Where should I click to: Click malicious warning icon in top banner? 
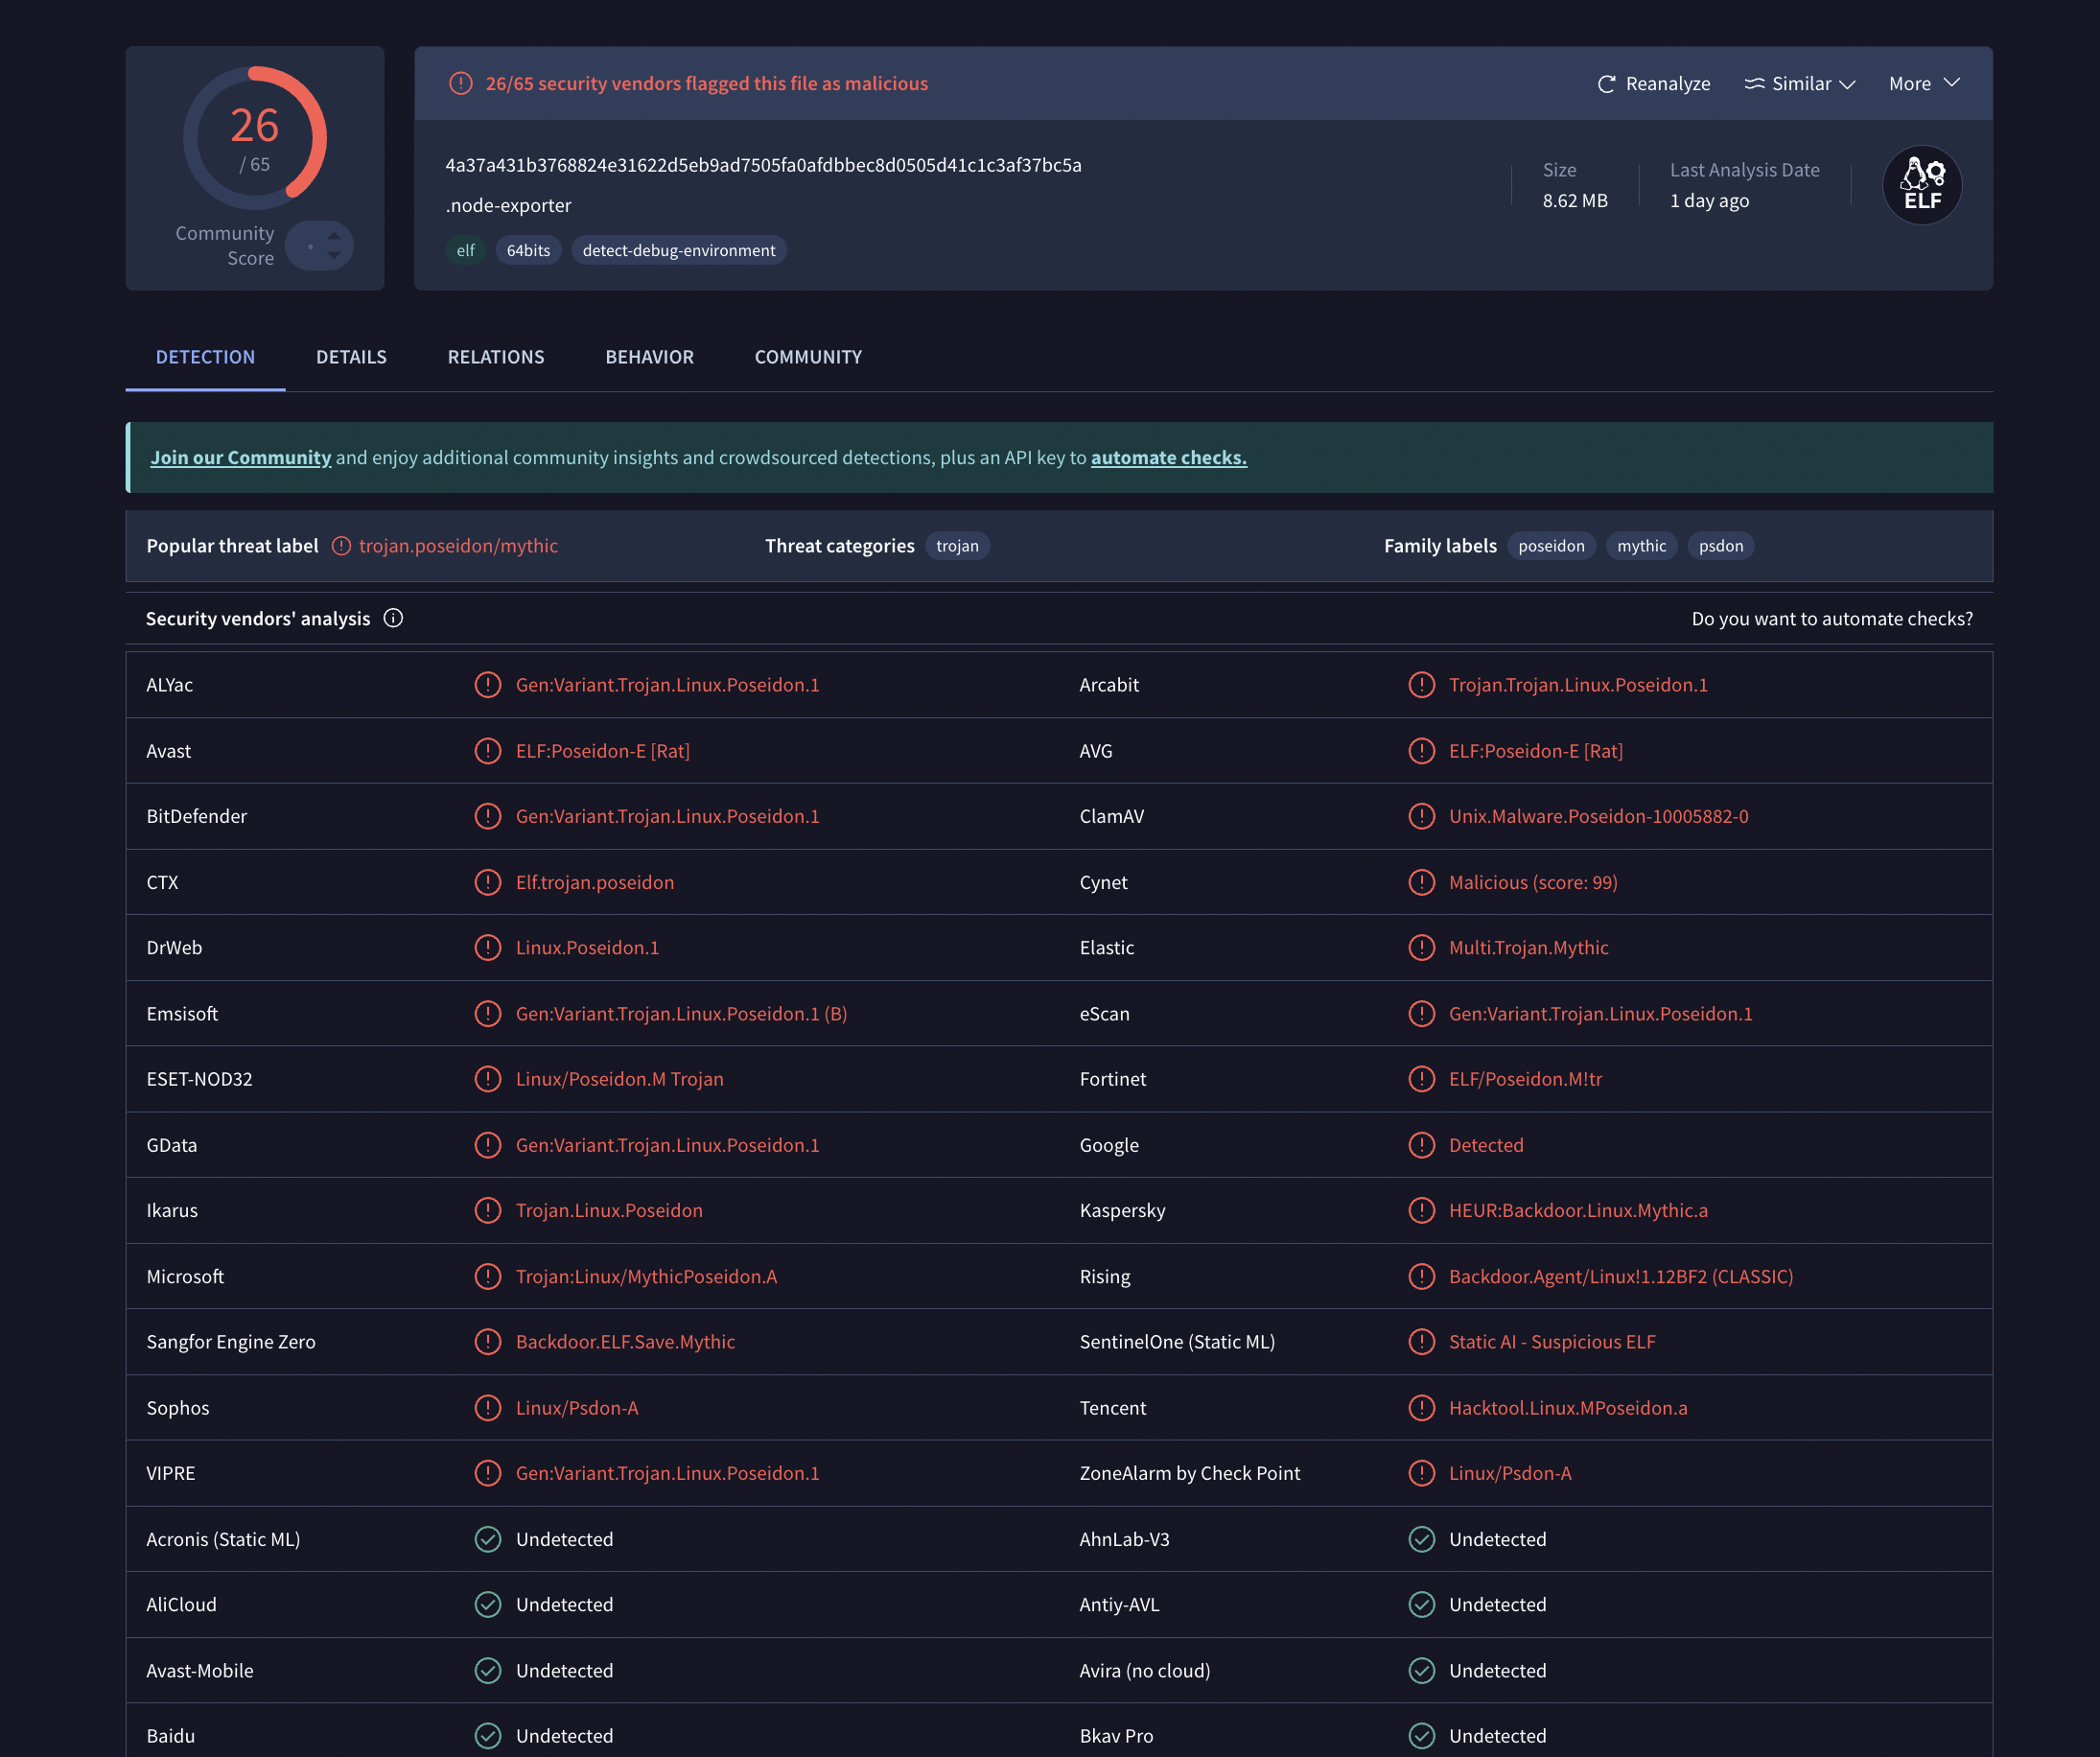tap(460, 84)
